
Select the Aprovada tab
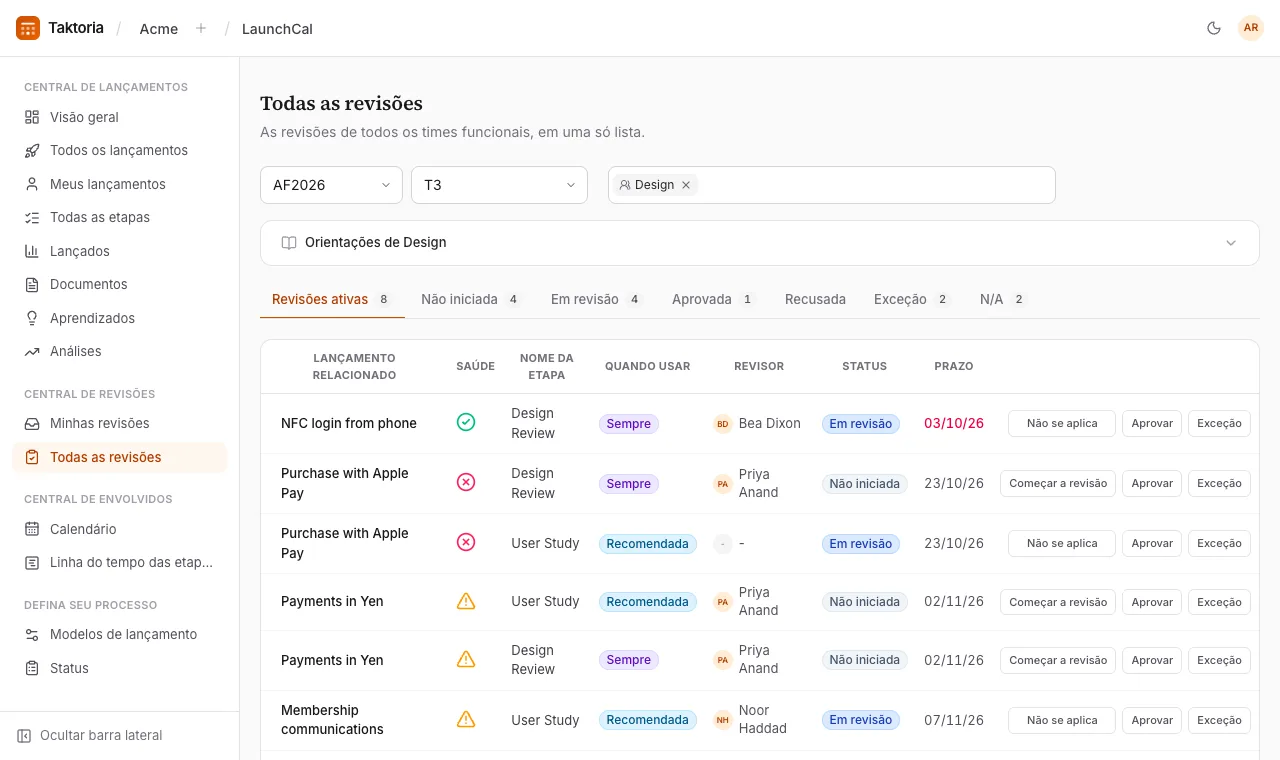tap(714, 299)
